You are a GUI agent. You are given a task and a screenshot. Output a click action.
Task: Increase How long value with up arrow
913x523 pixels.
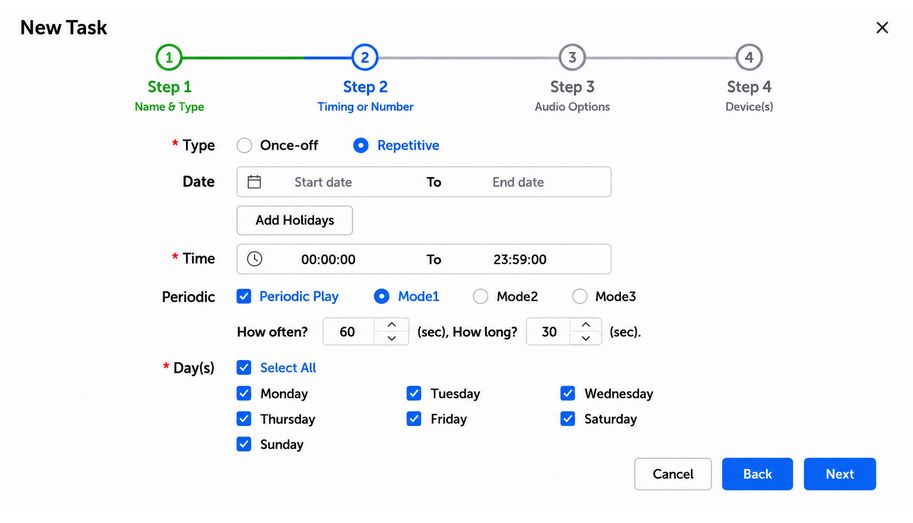(x=586, y=325)
